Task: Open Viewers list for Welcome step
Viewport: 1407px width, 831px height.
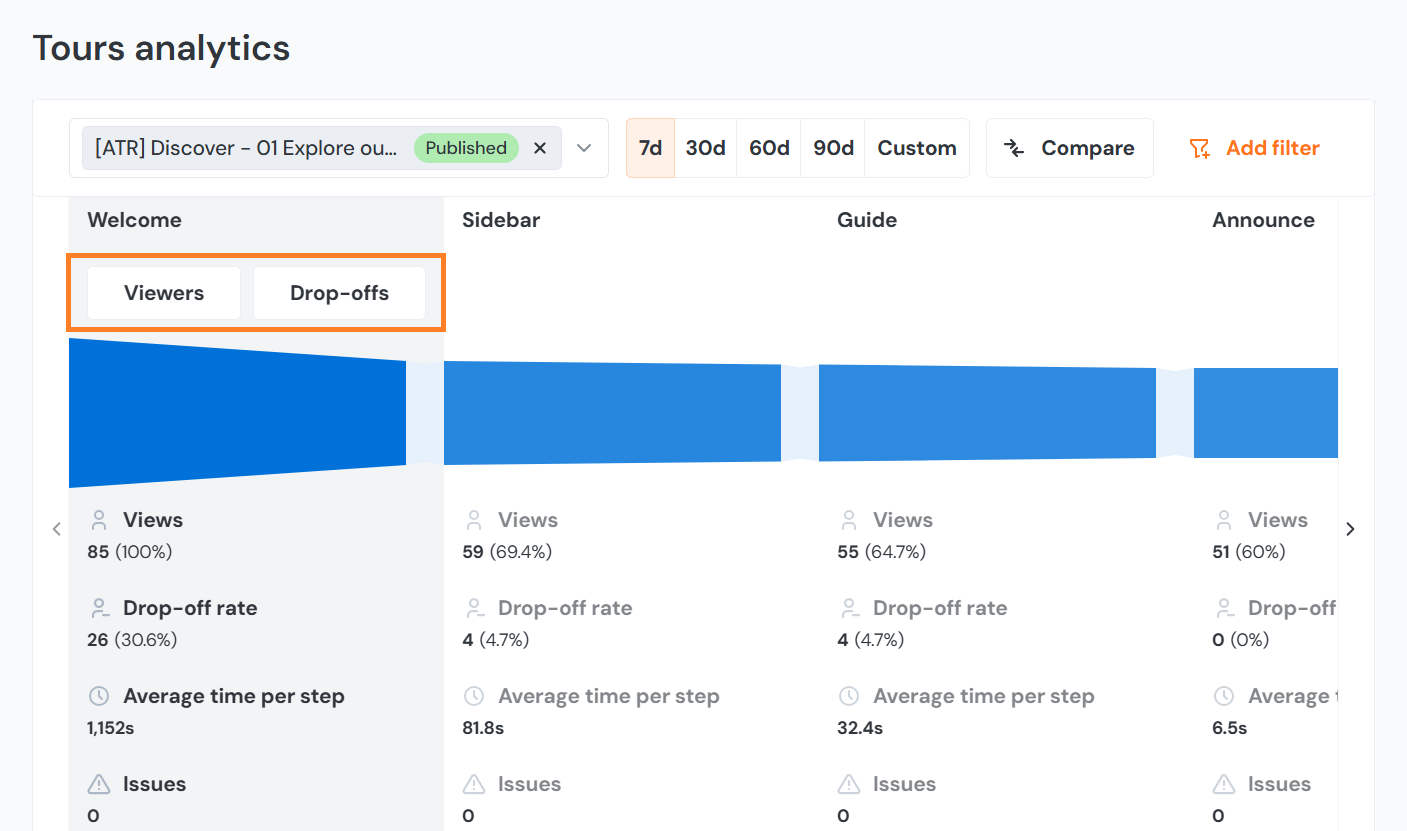Action: coord(164,293)
